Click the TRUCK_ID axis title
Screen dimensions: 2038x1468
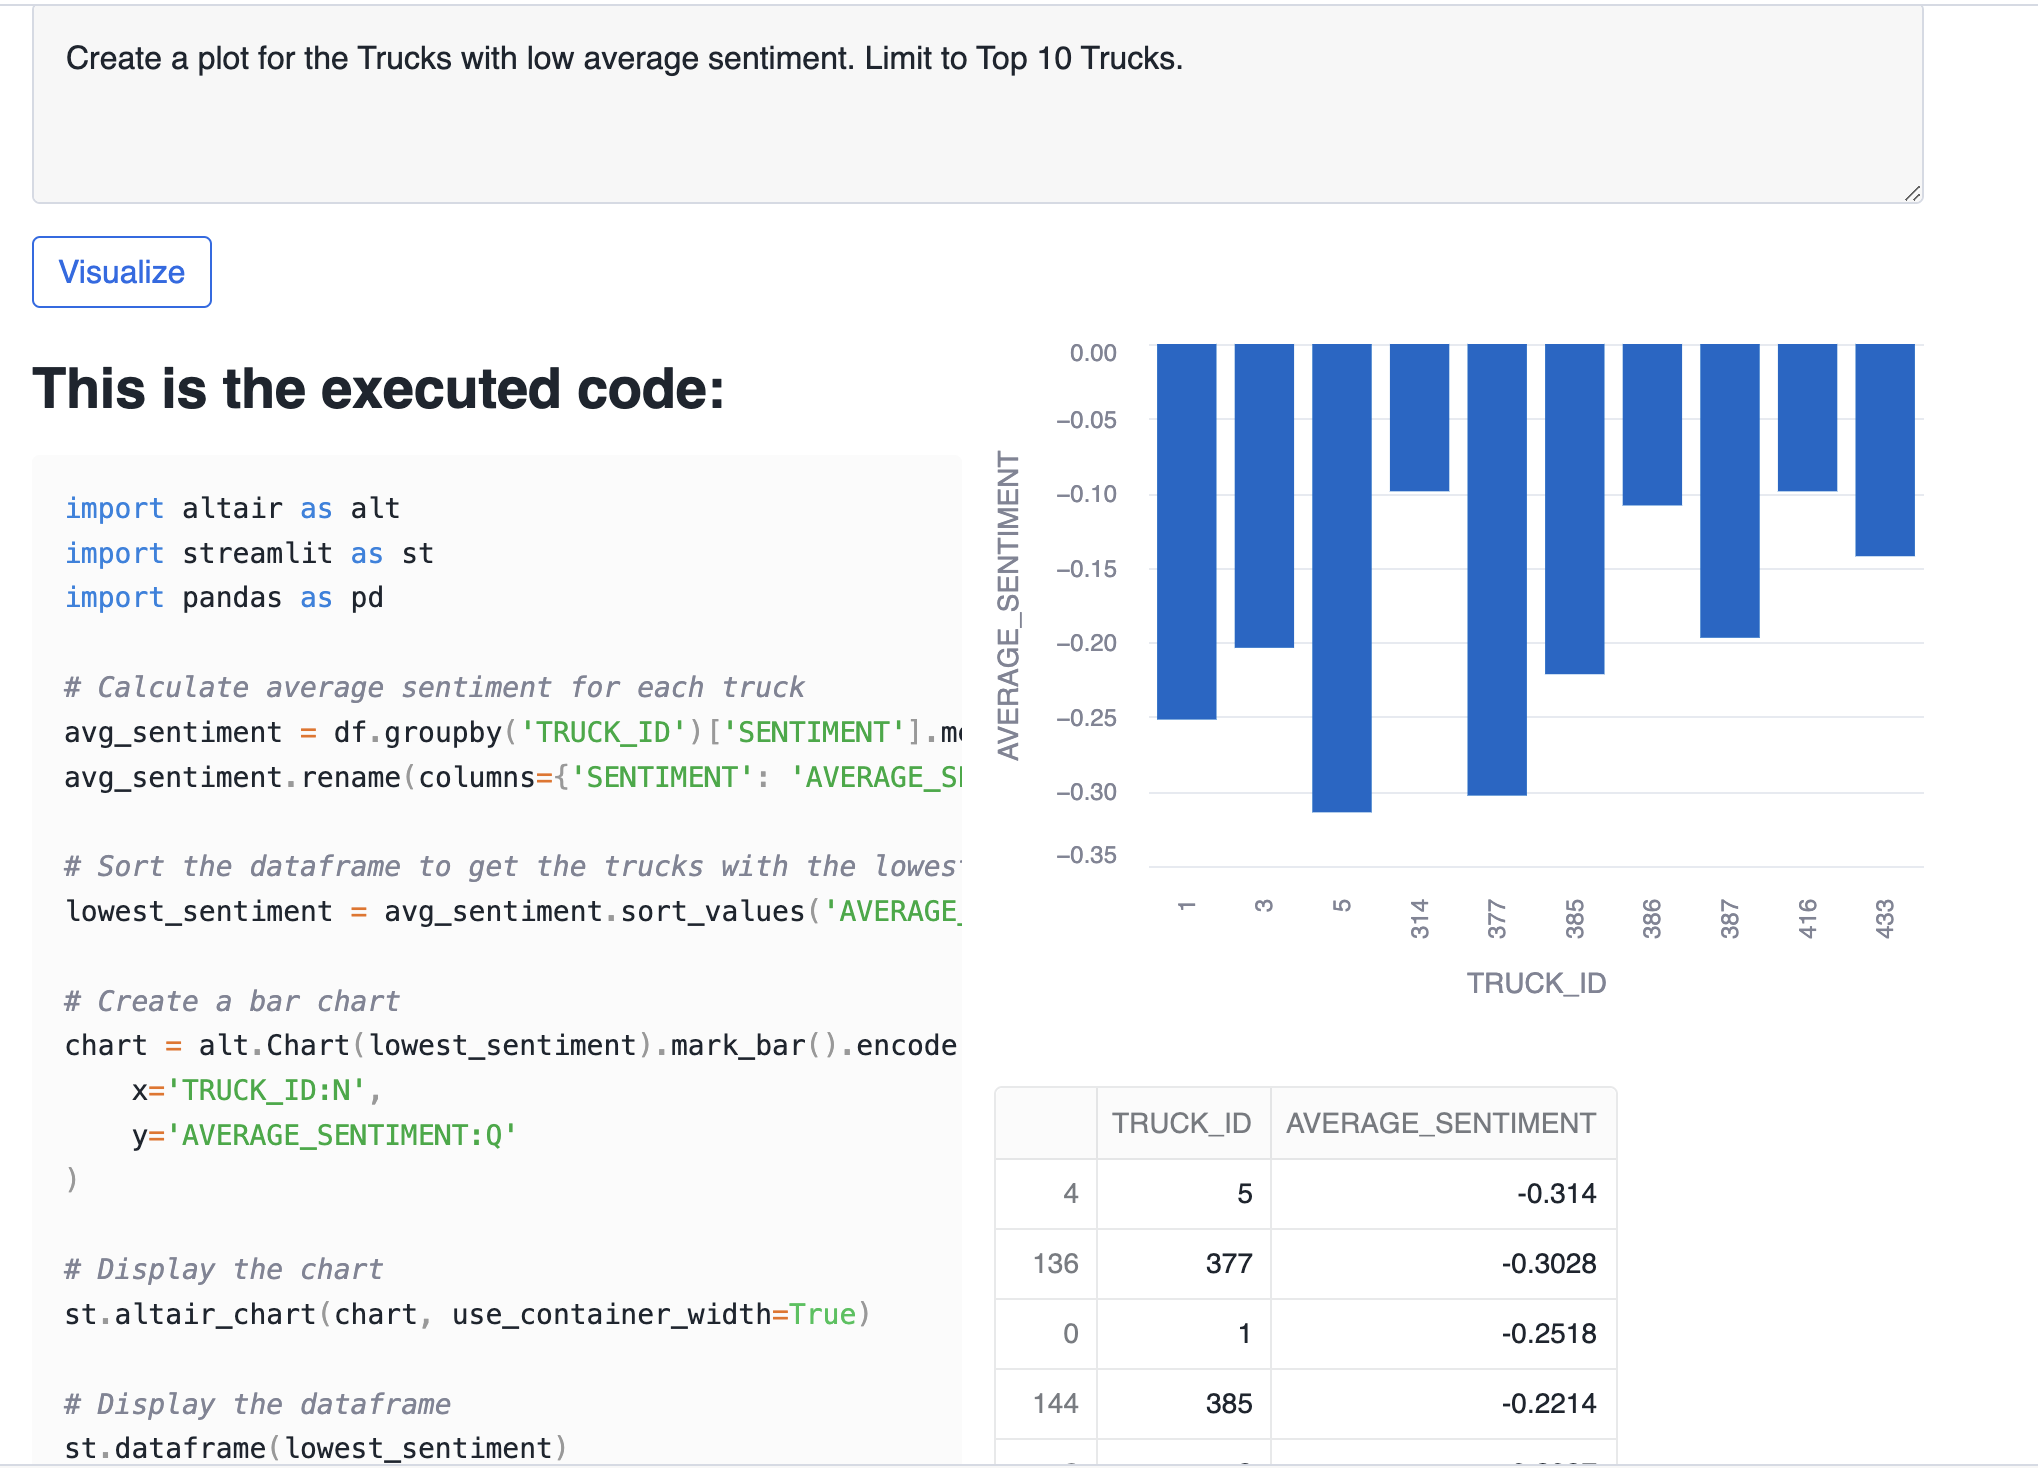(1536, 983)
